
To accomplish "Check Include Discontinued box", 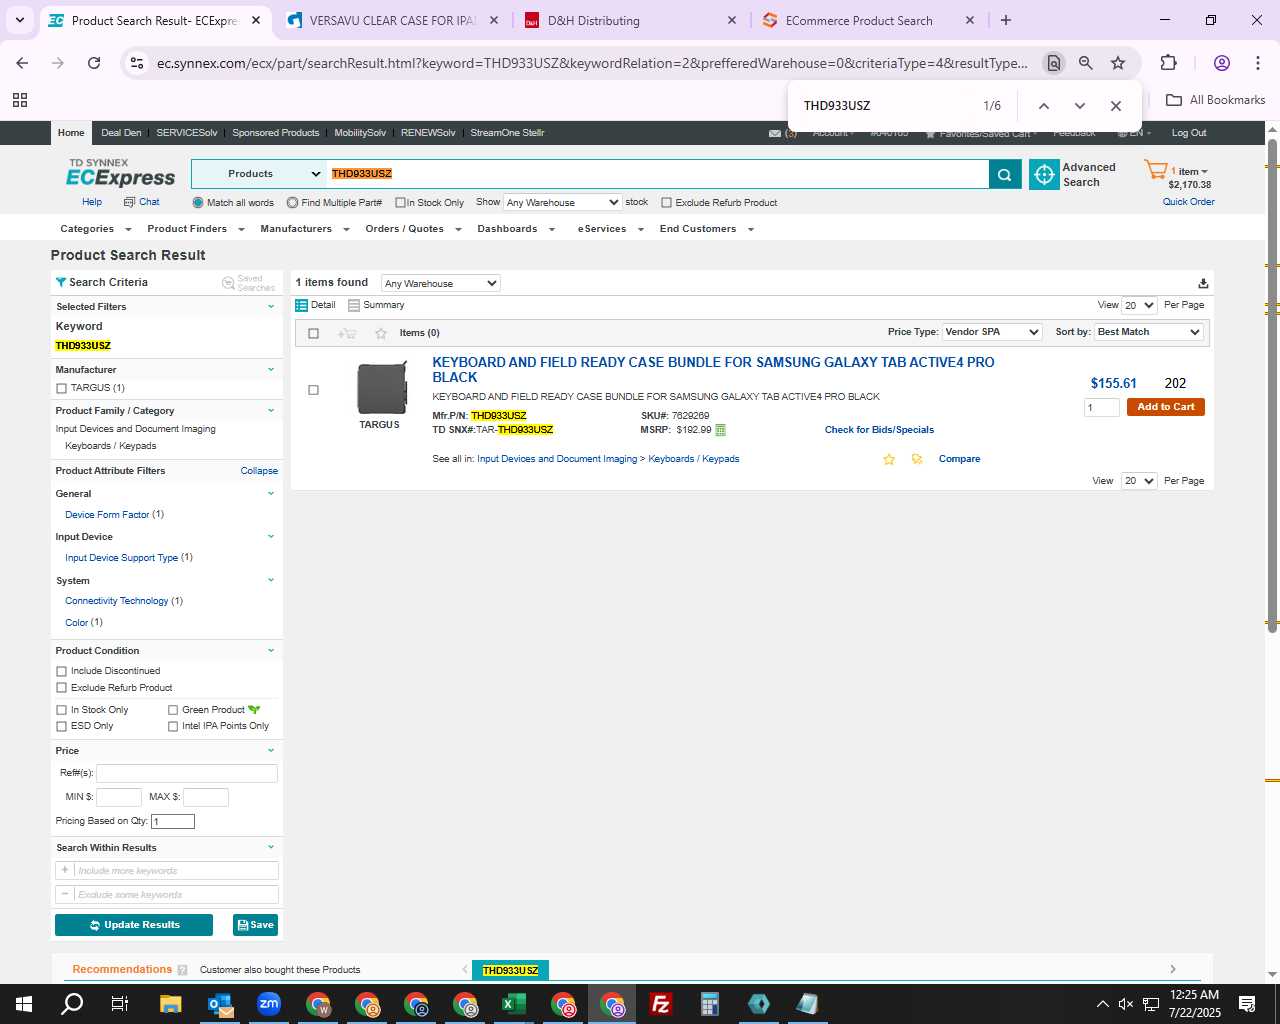I will (x=61, y=671).
